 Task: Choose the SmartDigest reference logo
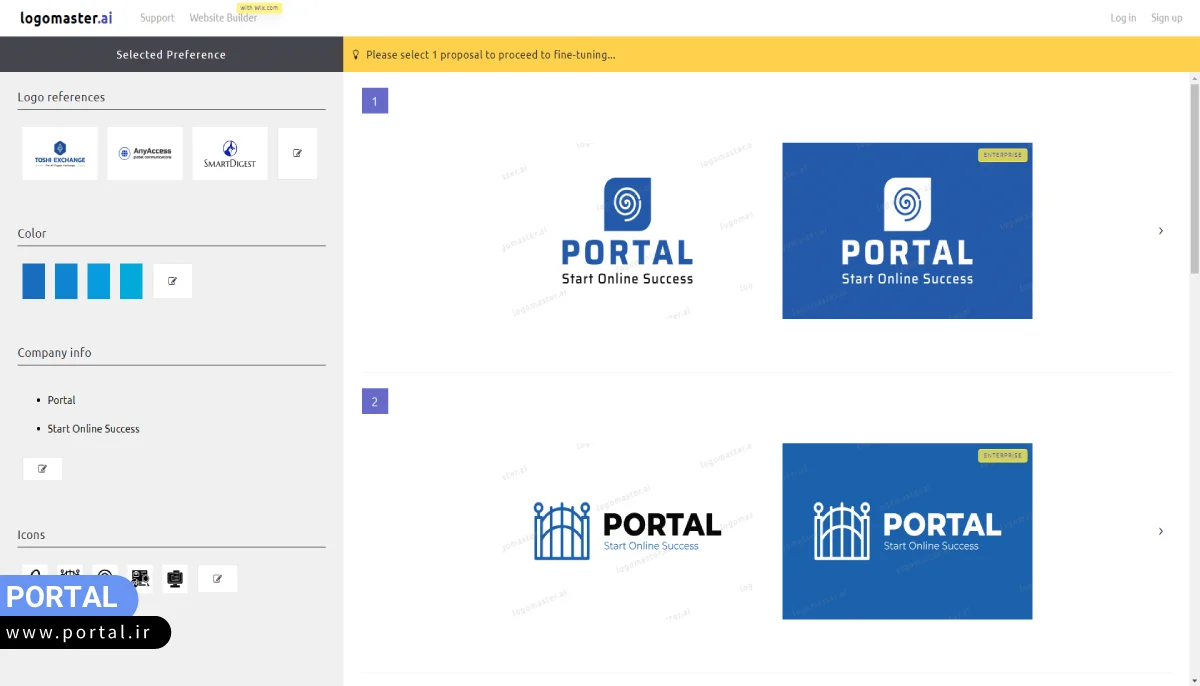tap(230, 153)
